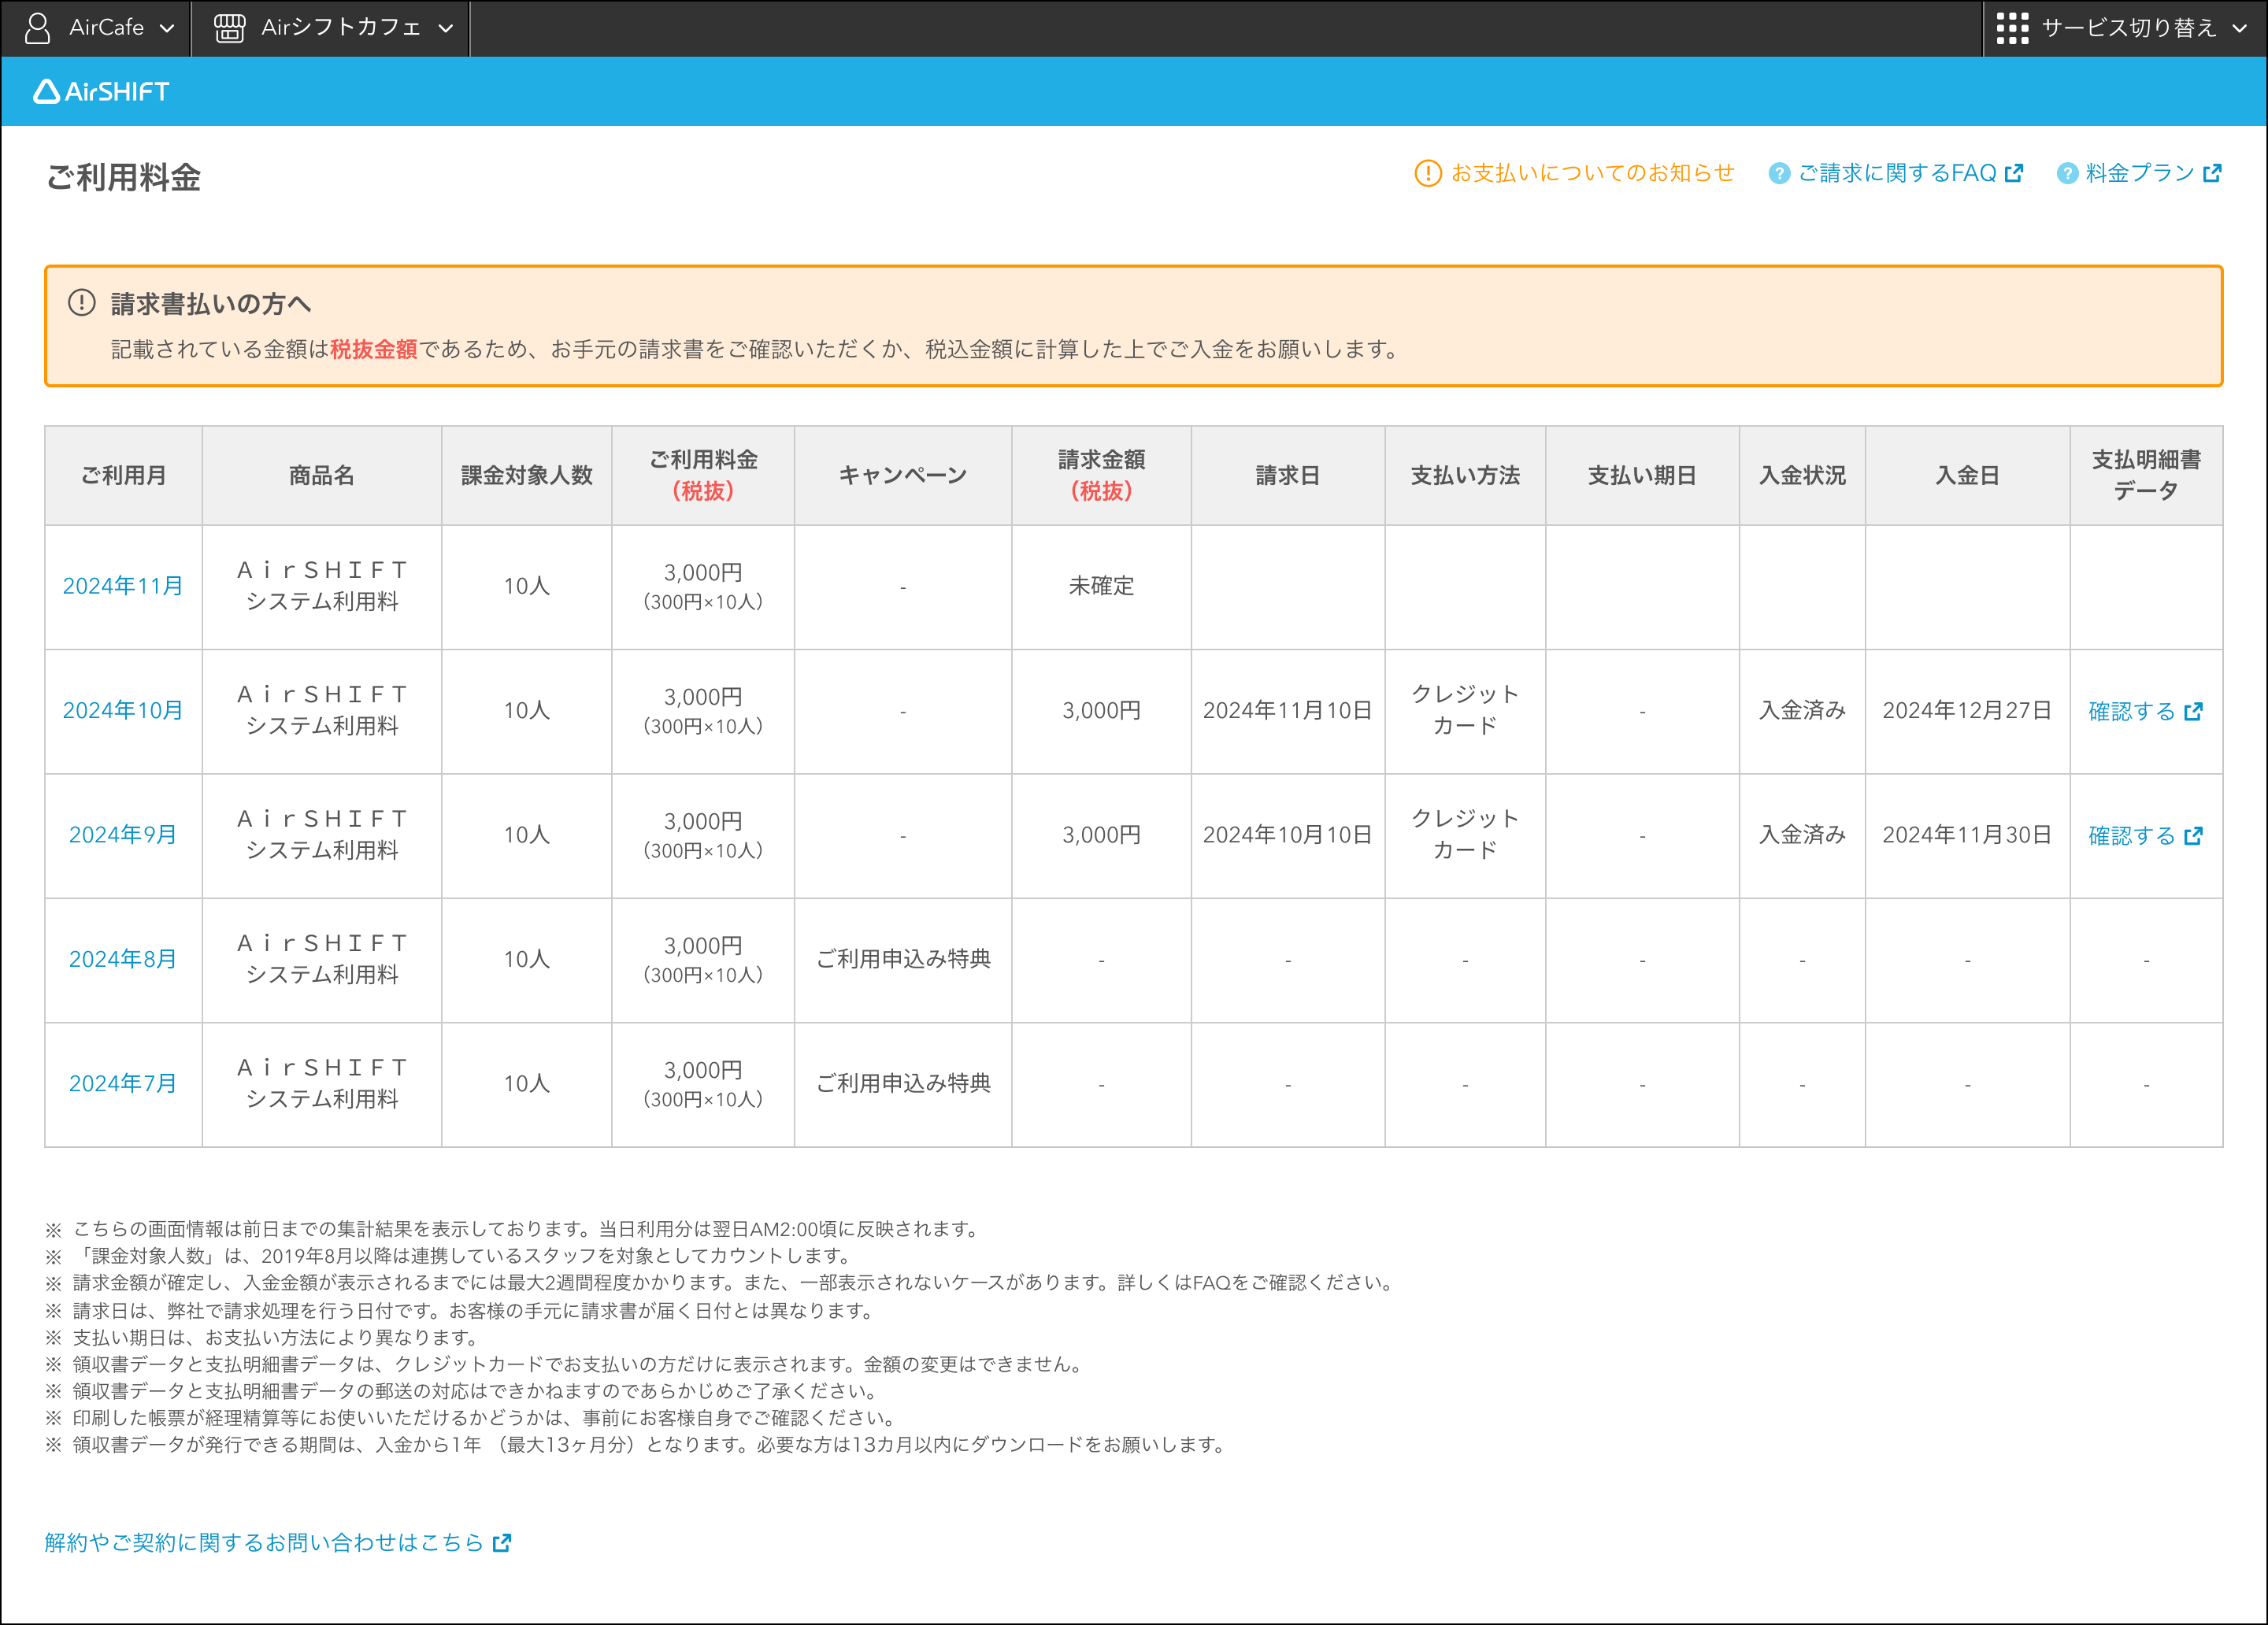Click the 課金対象人数 column header
Image resolution: width=2268 pixels, height=1625 pixels.
pyautogui.click(x=527, y=475)
